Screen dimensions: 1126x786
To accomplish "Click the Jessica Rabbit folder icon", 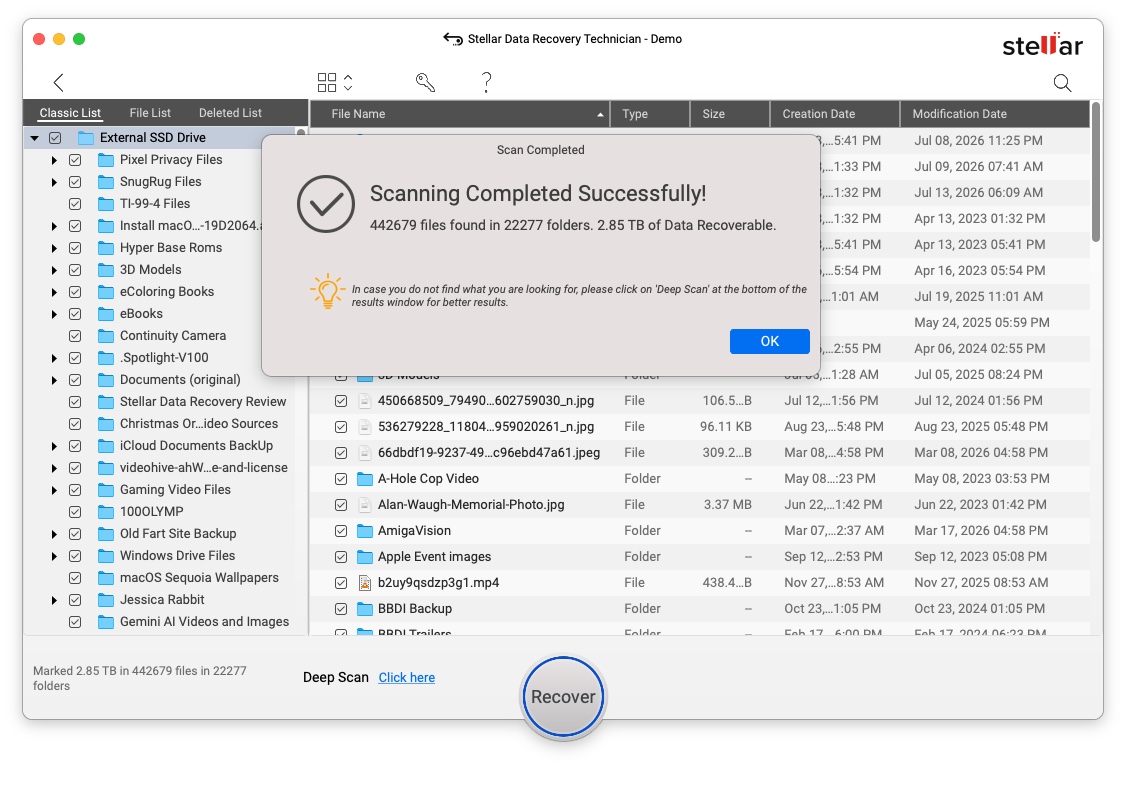I will coord(106,600).
